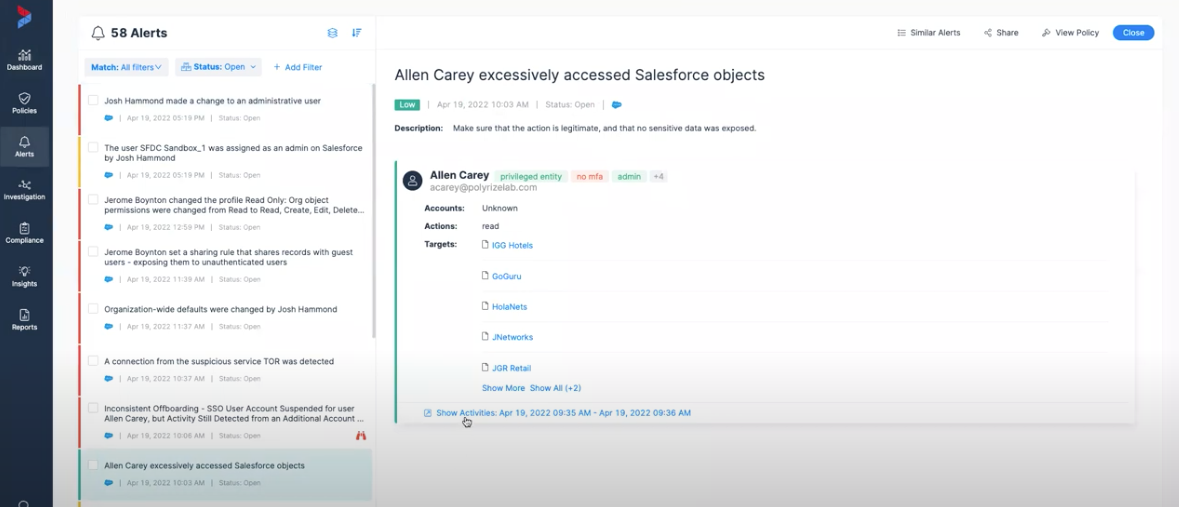1179x507 pixels.
Task: Check the Josh Hammond administrative user alert
Action: [93, 100]
